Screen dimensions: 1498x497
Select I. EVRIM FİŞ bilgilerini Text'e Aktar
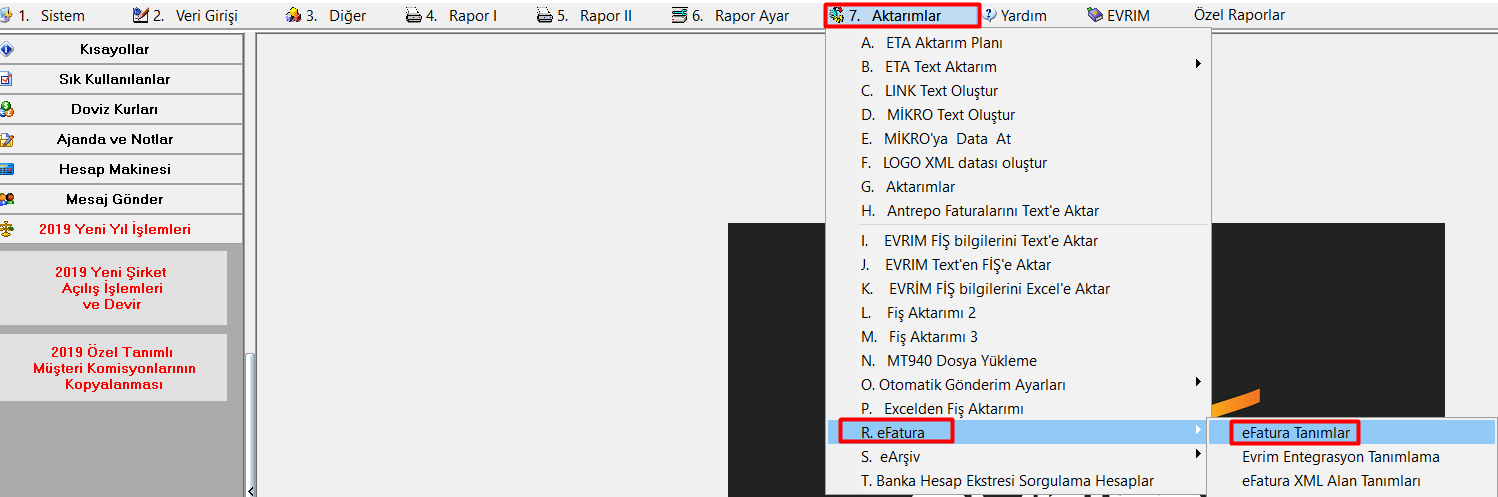[1018, 241]
